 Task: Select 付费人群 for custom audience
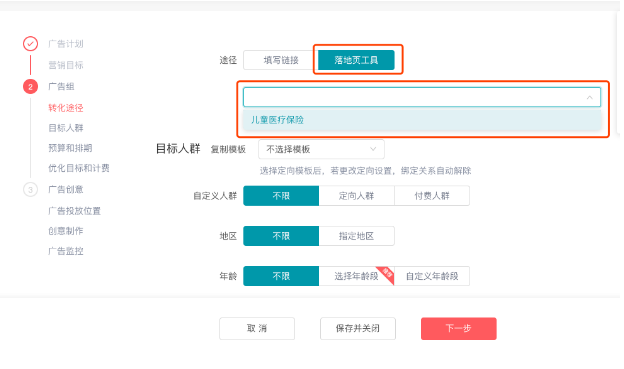pyautogui.click(x=432, y=196)
